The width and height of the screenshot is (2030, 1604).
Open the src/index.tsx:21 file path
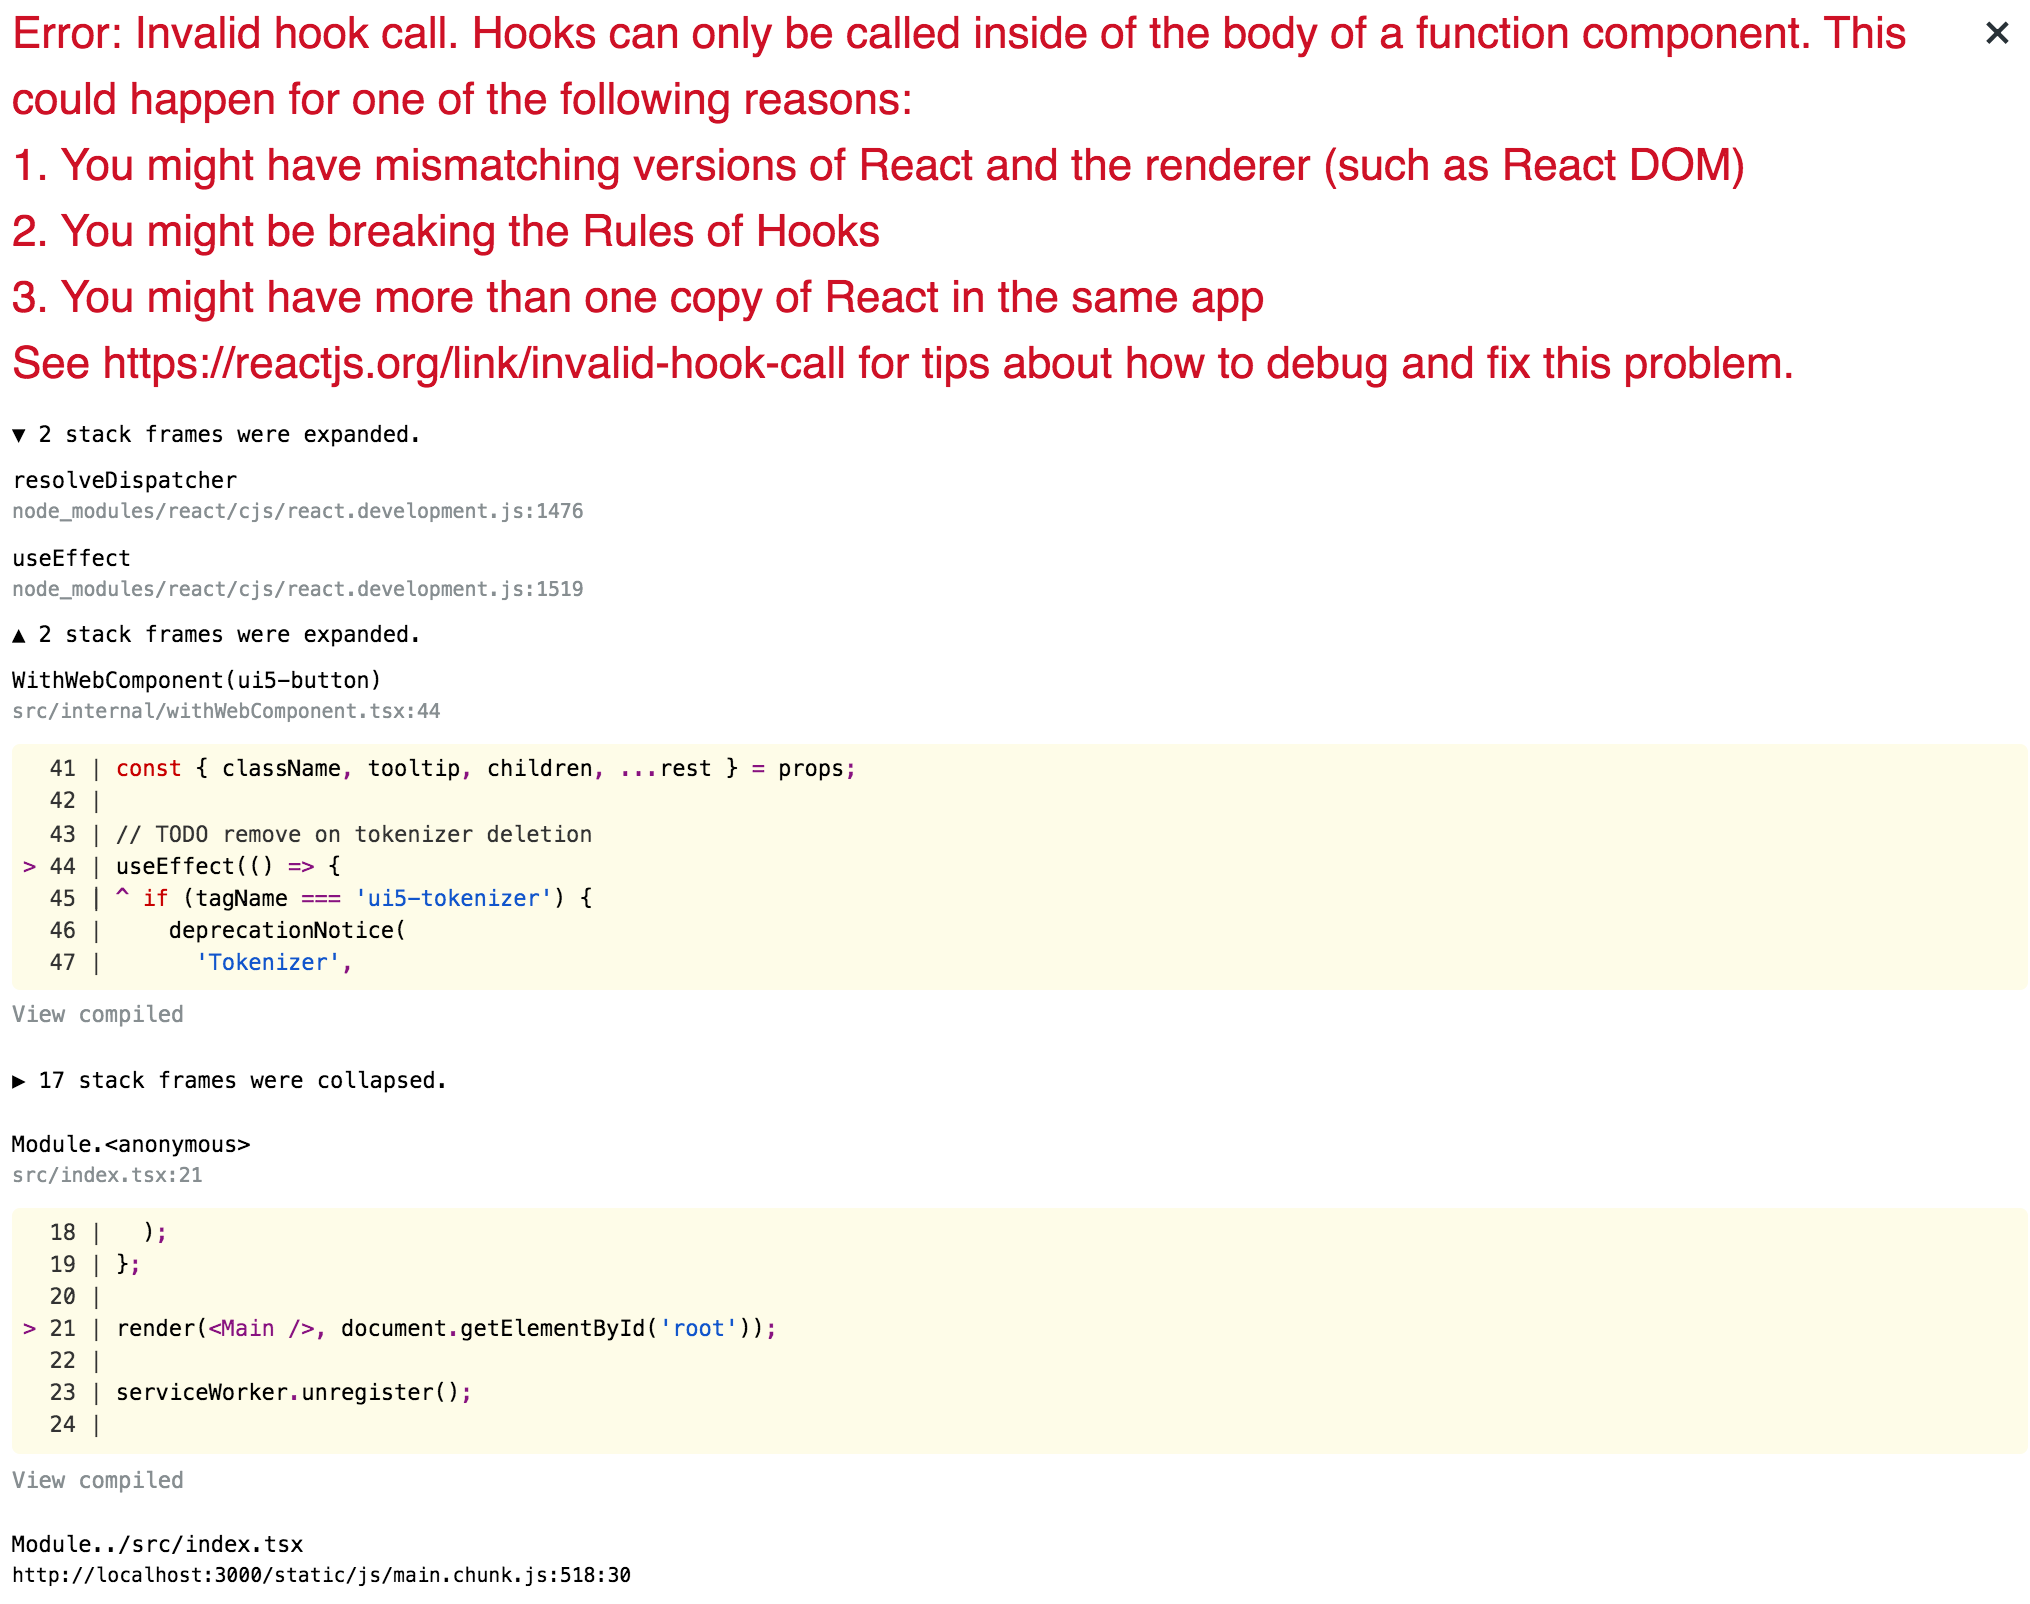tap(106, 1175)
